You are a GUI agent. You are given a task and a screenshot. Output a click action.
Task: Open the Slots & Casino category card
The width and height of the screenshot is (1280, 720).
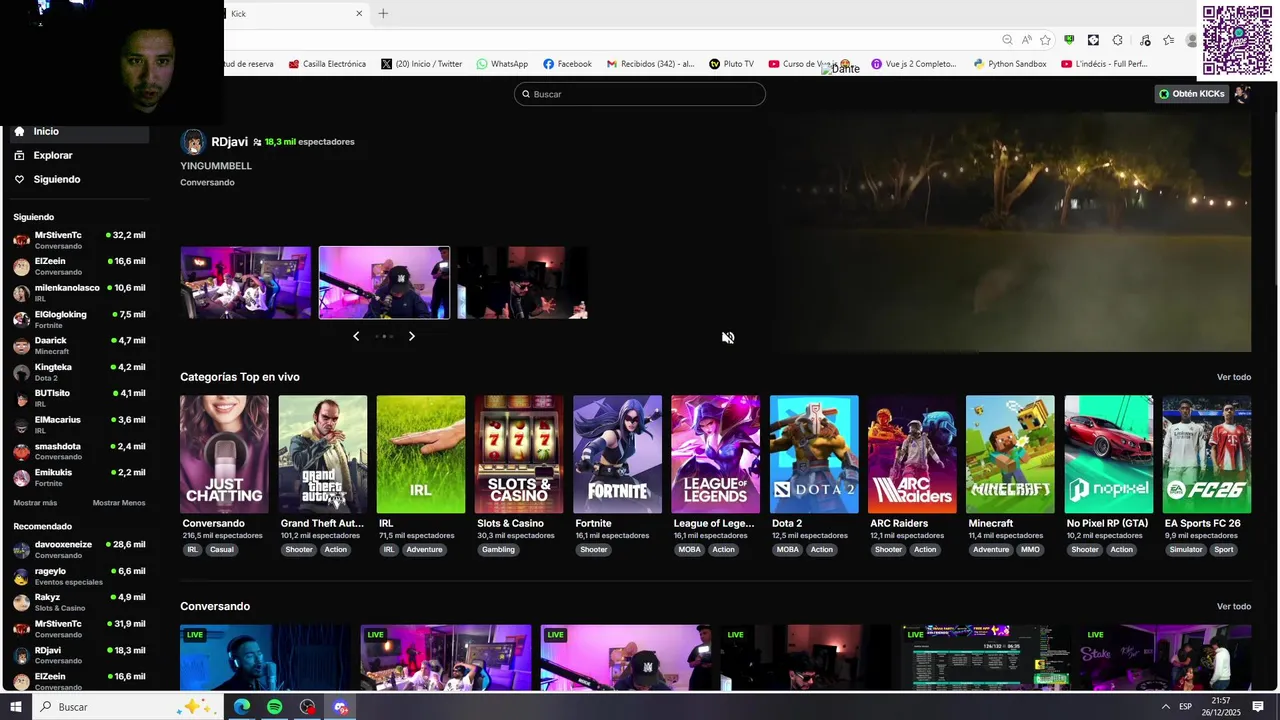pos(519,454)
